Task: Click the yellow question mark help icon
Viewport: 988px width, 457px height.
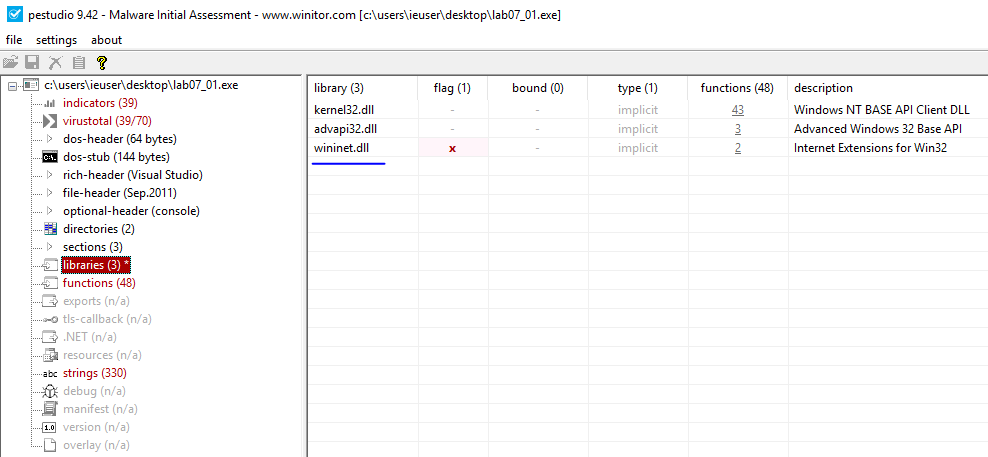Action: pos(101,62)
